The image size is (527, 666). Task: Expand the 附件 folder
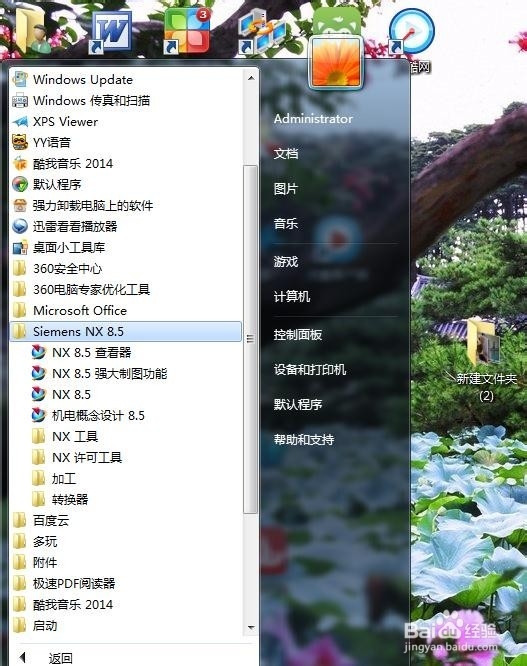click(35, 562)
